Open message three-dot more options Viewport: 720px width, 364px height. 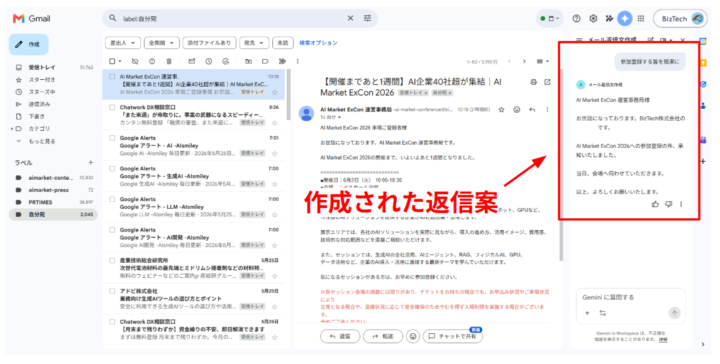tap(547, 110)
